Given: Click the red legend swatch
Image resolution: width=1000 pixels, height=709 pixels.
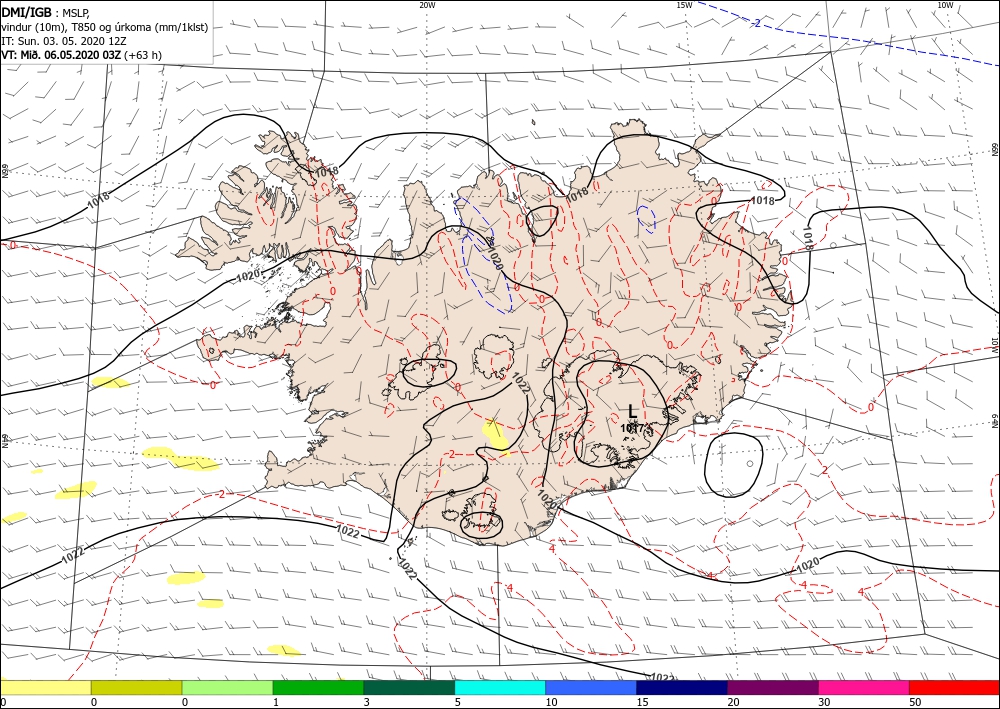Looking at the screenshot, I should click(x=954, y=687).
